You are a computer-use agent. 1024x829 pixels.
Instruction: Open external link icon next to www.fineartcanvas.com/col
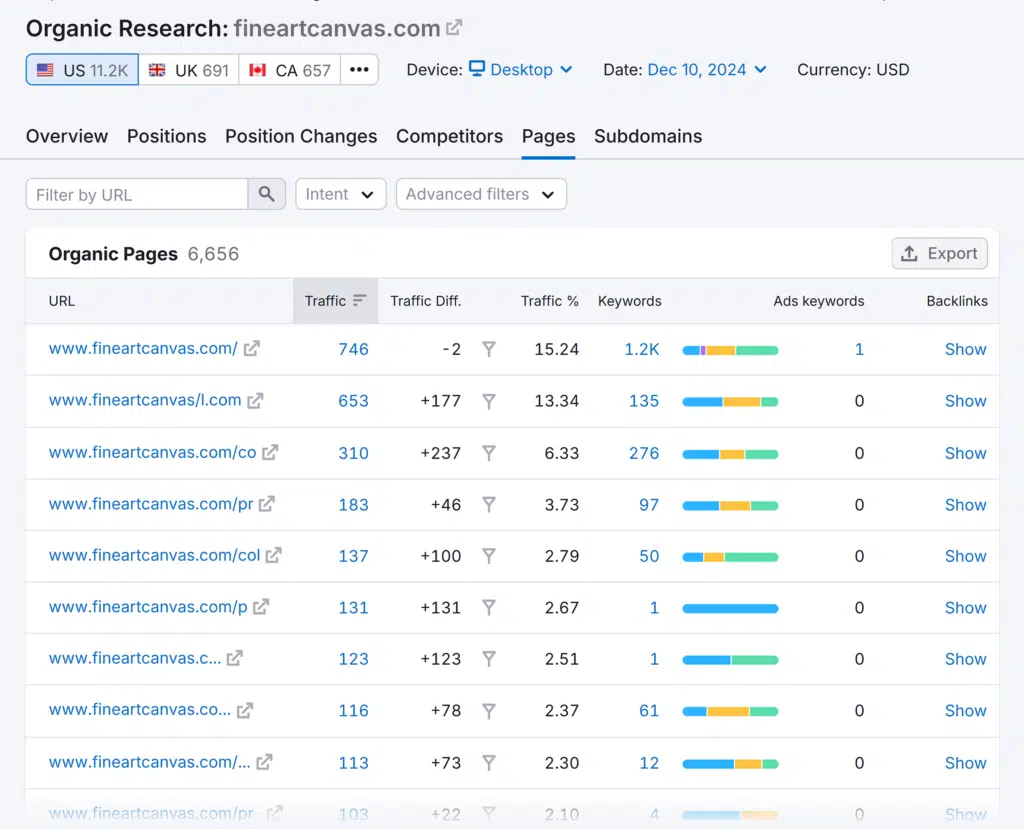273,555
